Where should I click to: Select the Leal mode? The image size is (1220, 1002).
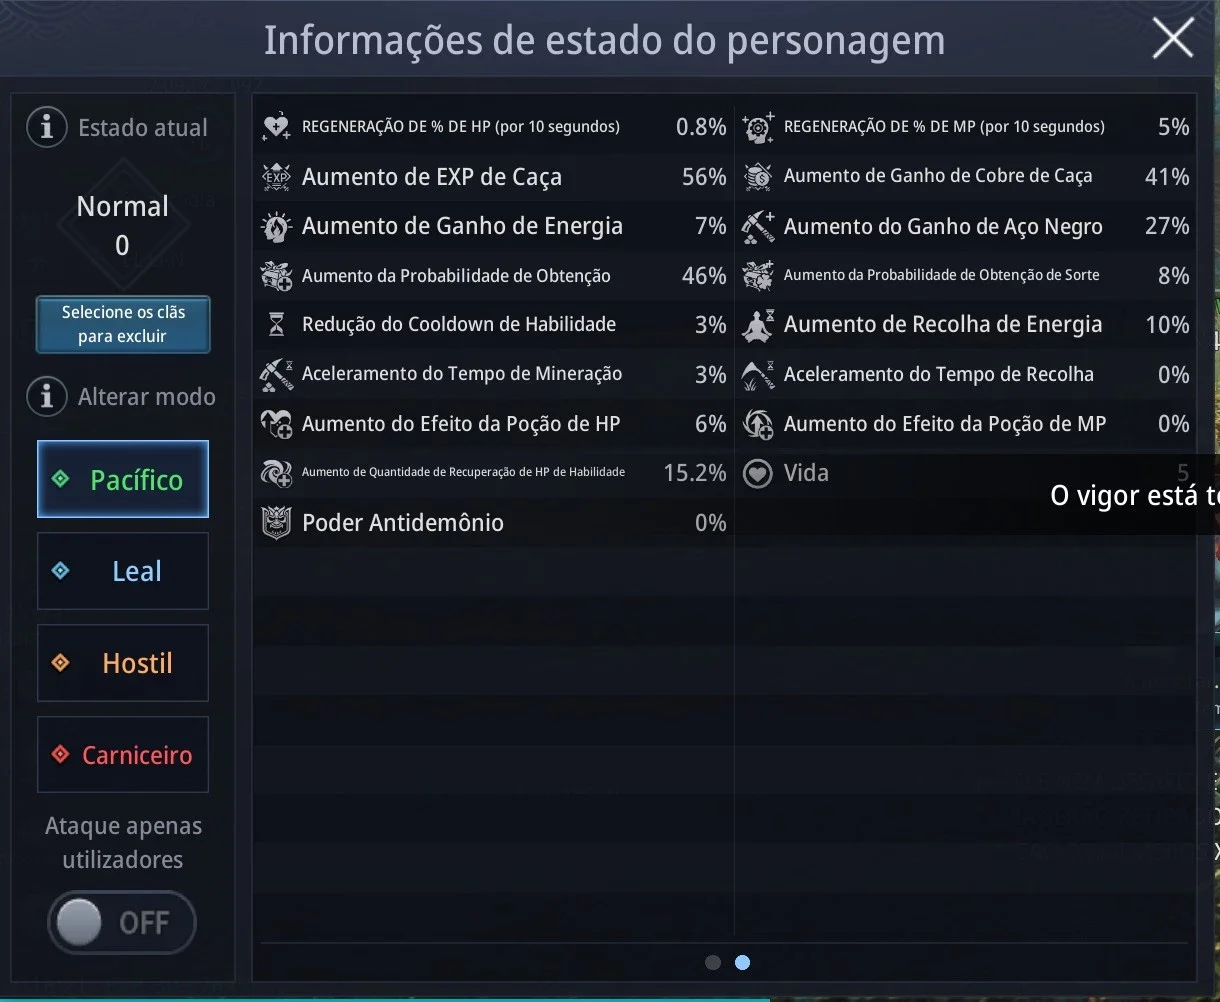pyautogui.click(x=123, y=571)
